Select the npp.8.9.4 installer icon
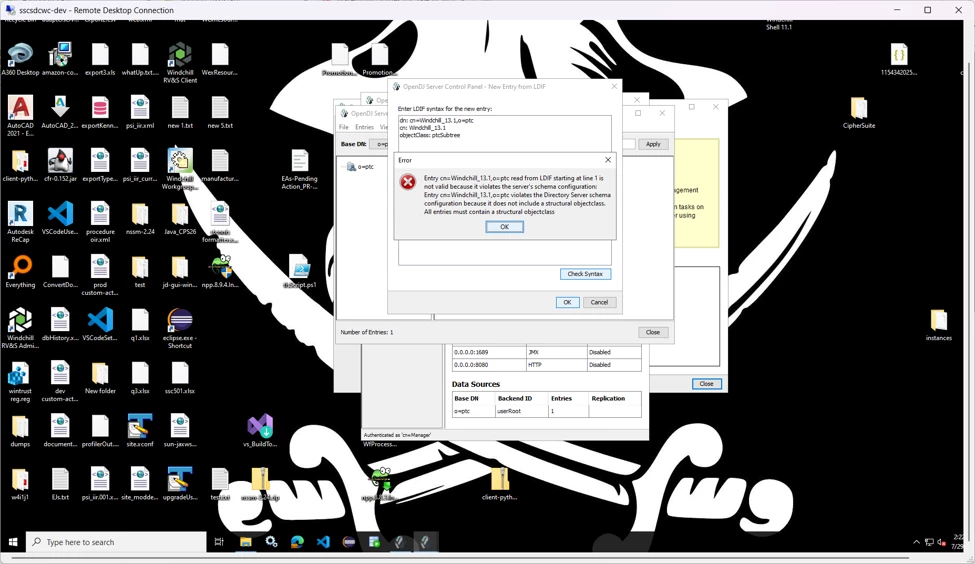This screenshot has width=975, height=564. coord(220,272)
